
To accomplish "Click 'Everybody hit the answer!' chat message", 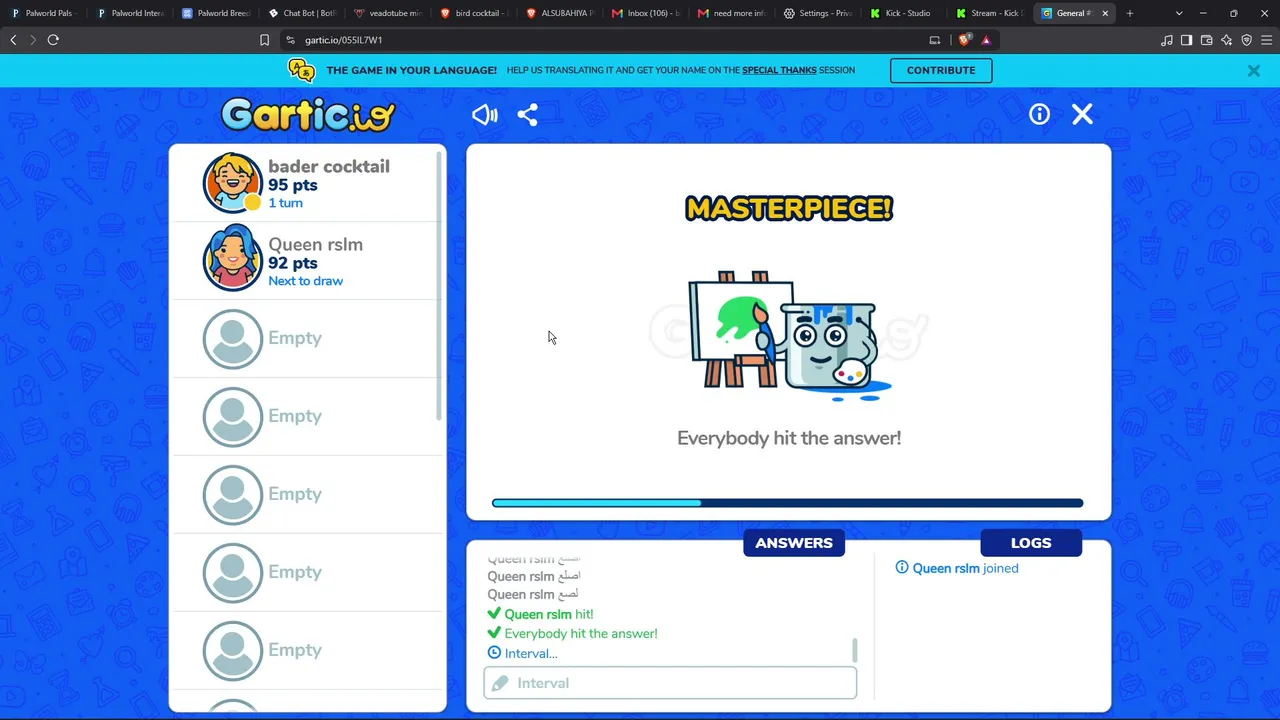I will (572, 633).
